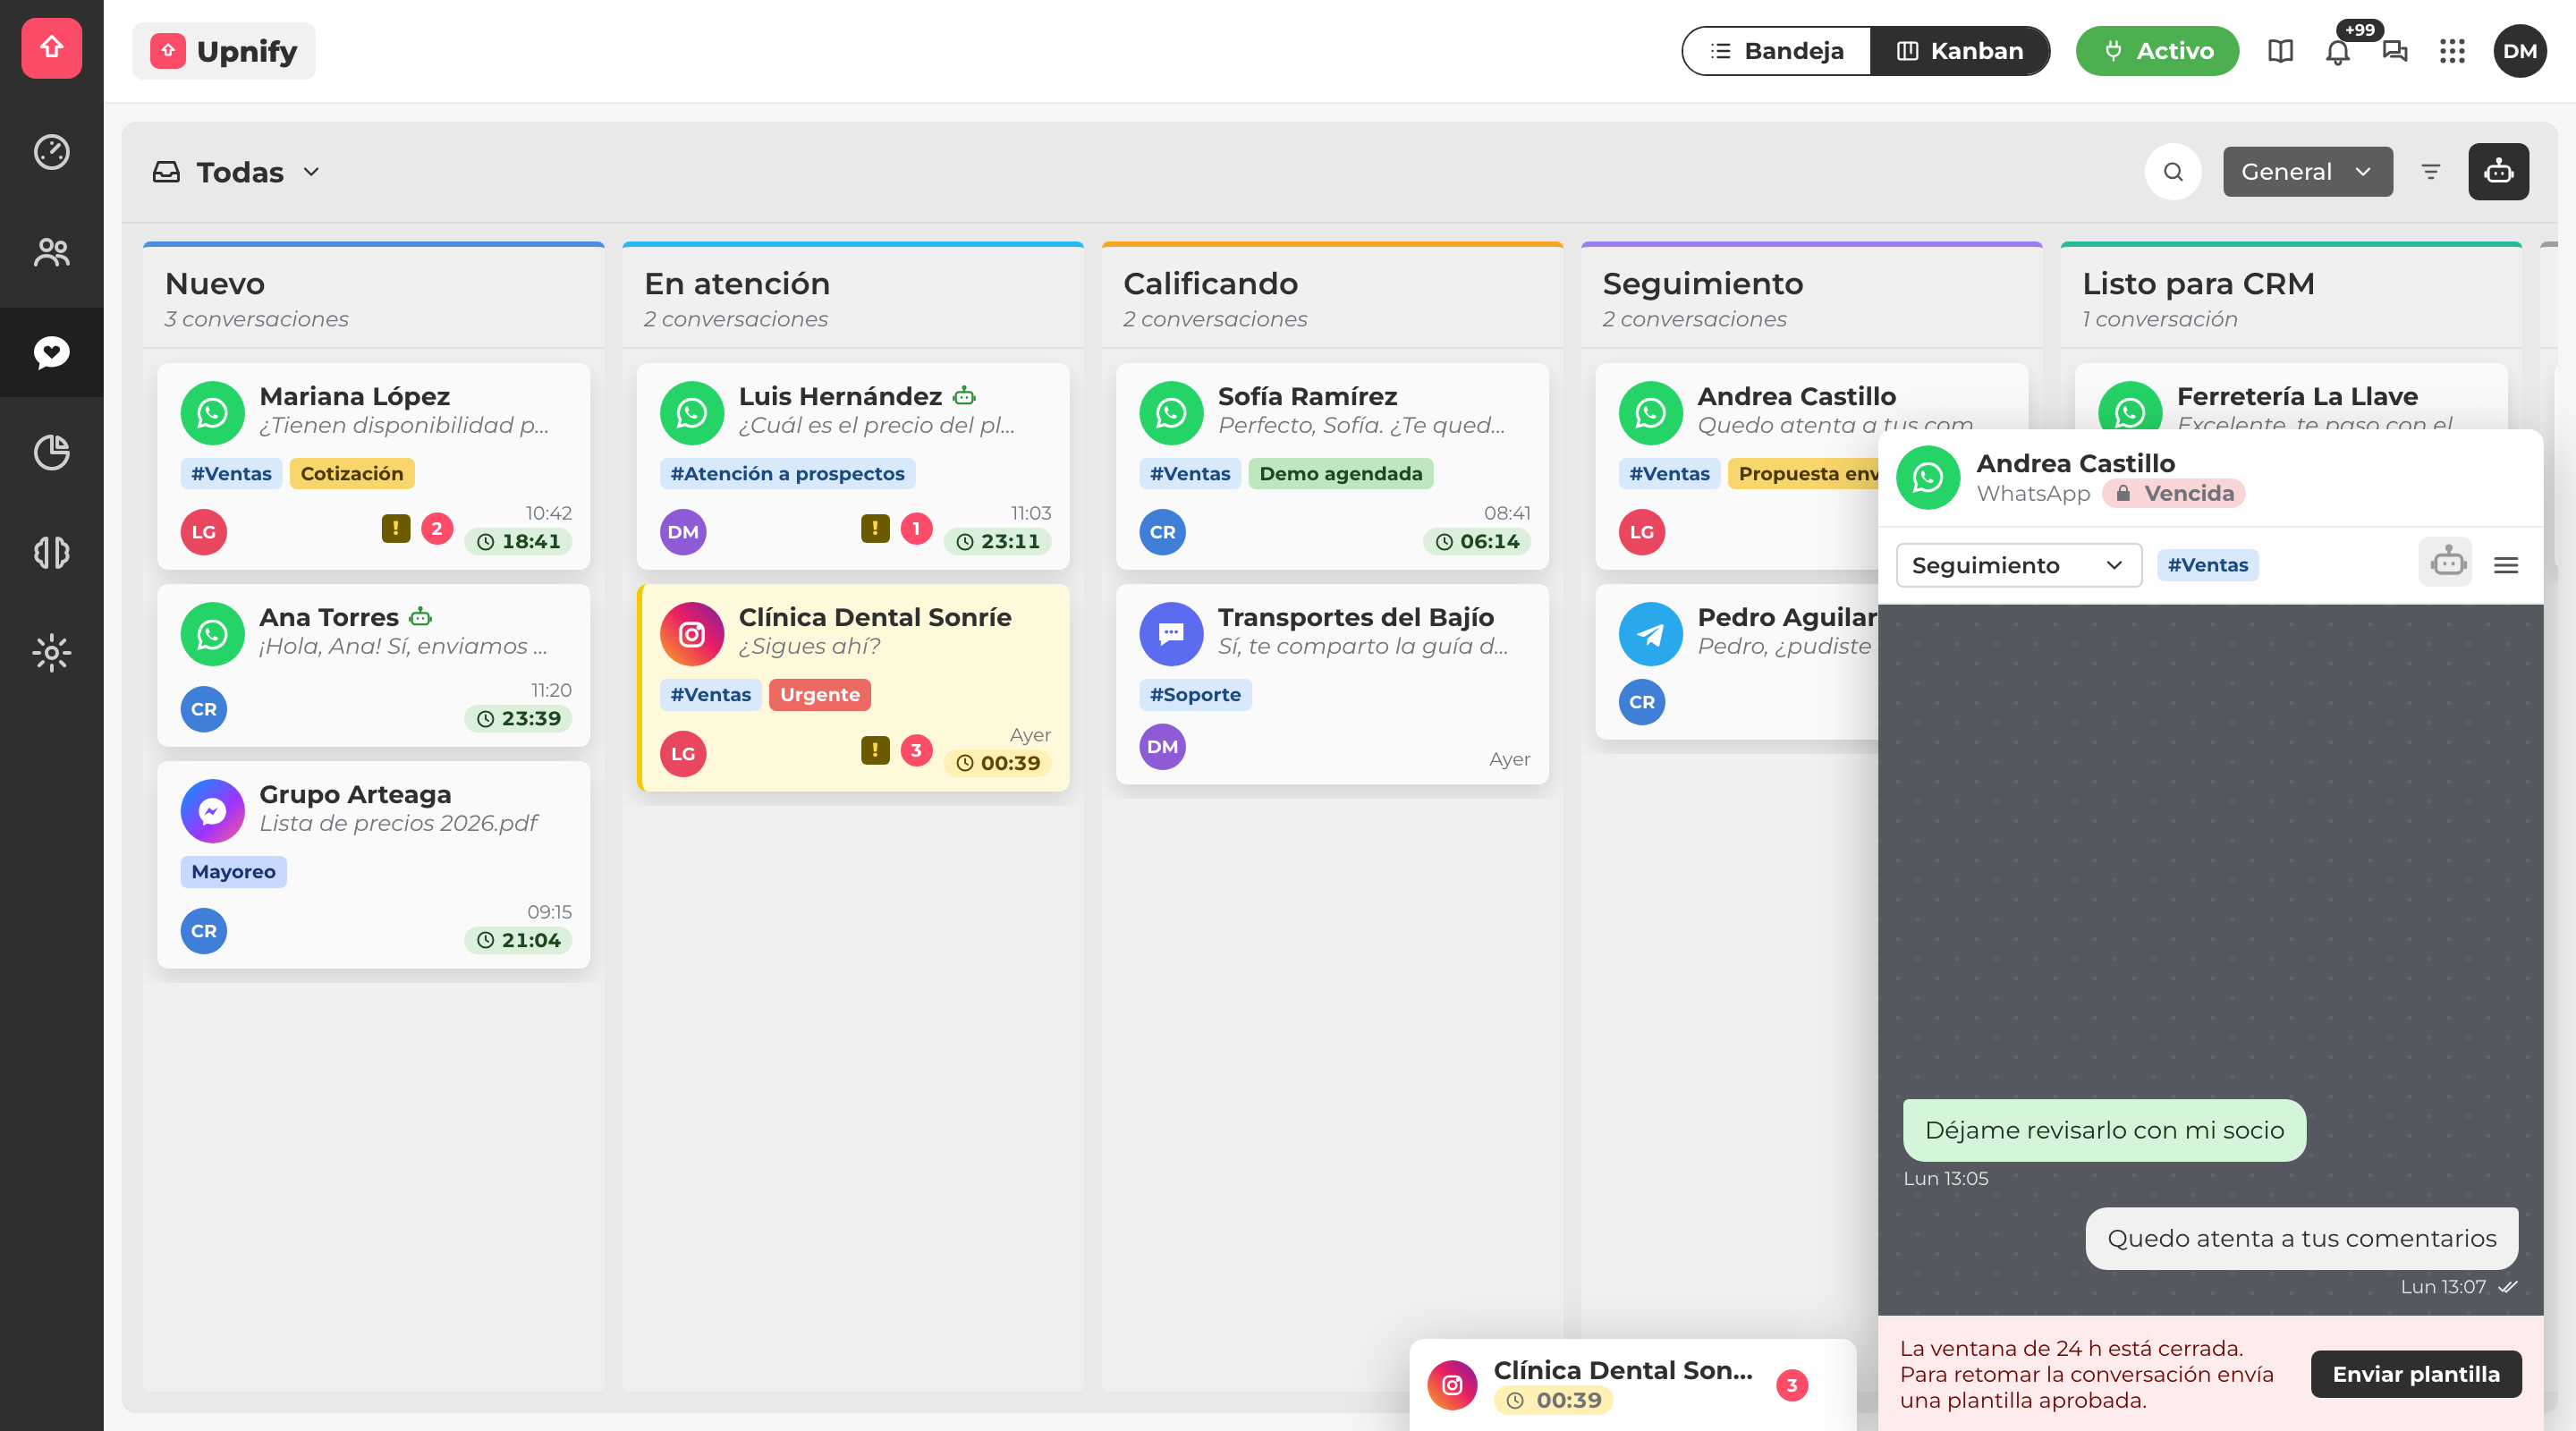Open the pie chart reports sidebar icon

pos(51,452)
